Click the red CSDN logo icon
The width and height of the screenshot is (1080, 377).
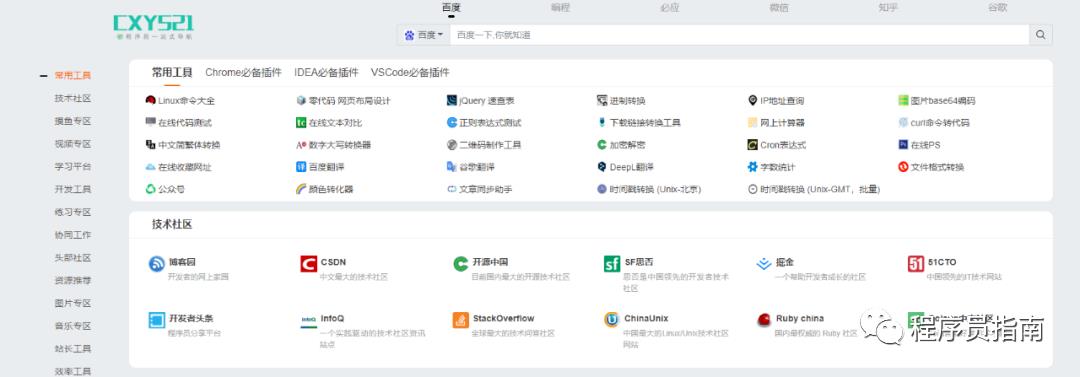pos(309,264)
